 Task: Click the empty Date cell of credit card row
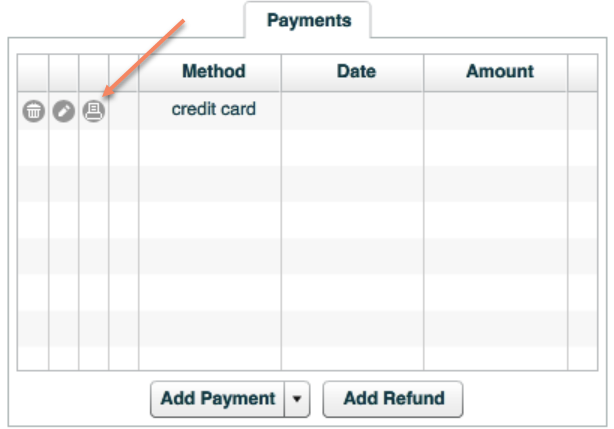(x=352, y=112)
